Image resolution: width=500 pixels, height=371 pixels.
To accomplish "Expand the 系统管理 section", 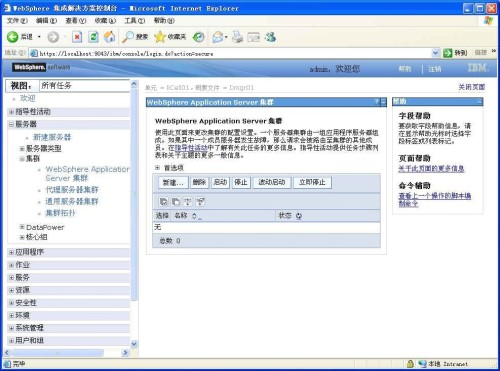I will (11, 328).
